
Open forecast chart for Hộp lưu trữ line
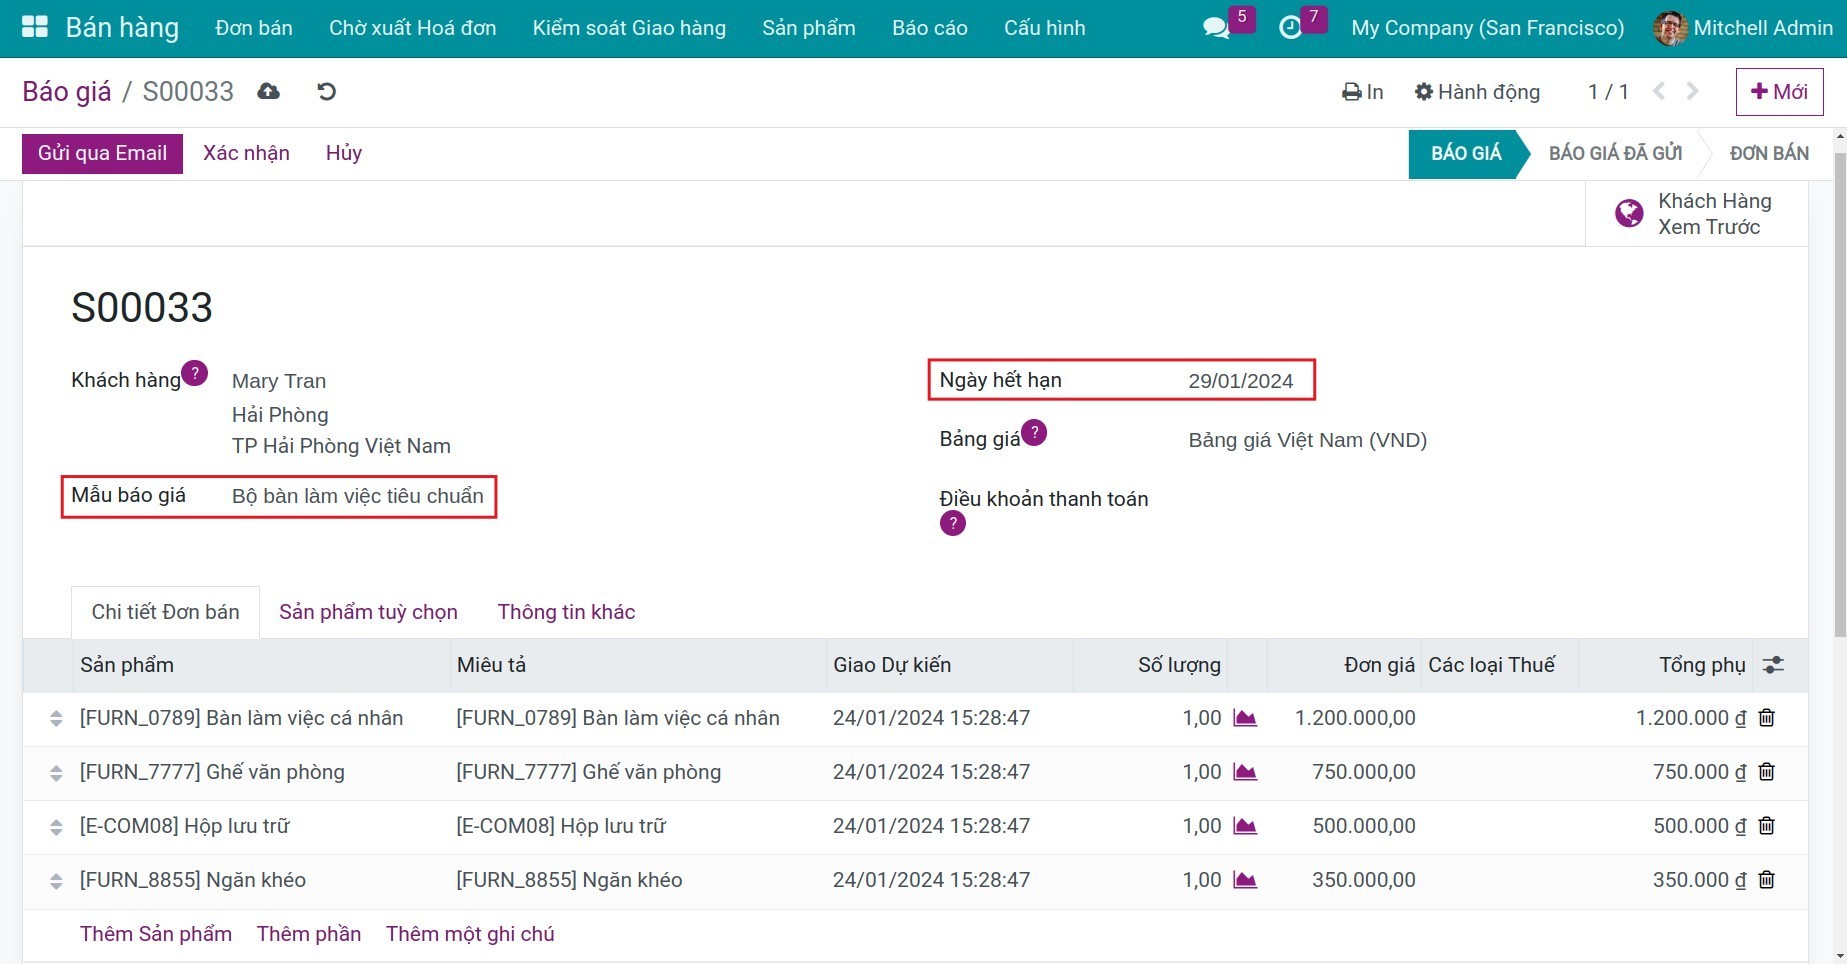coord(1245,826)
